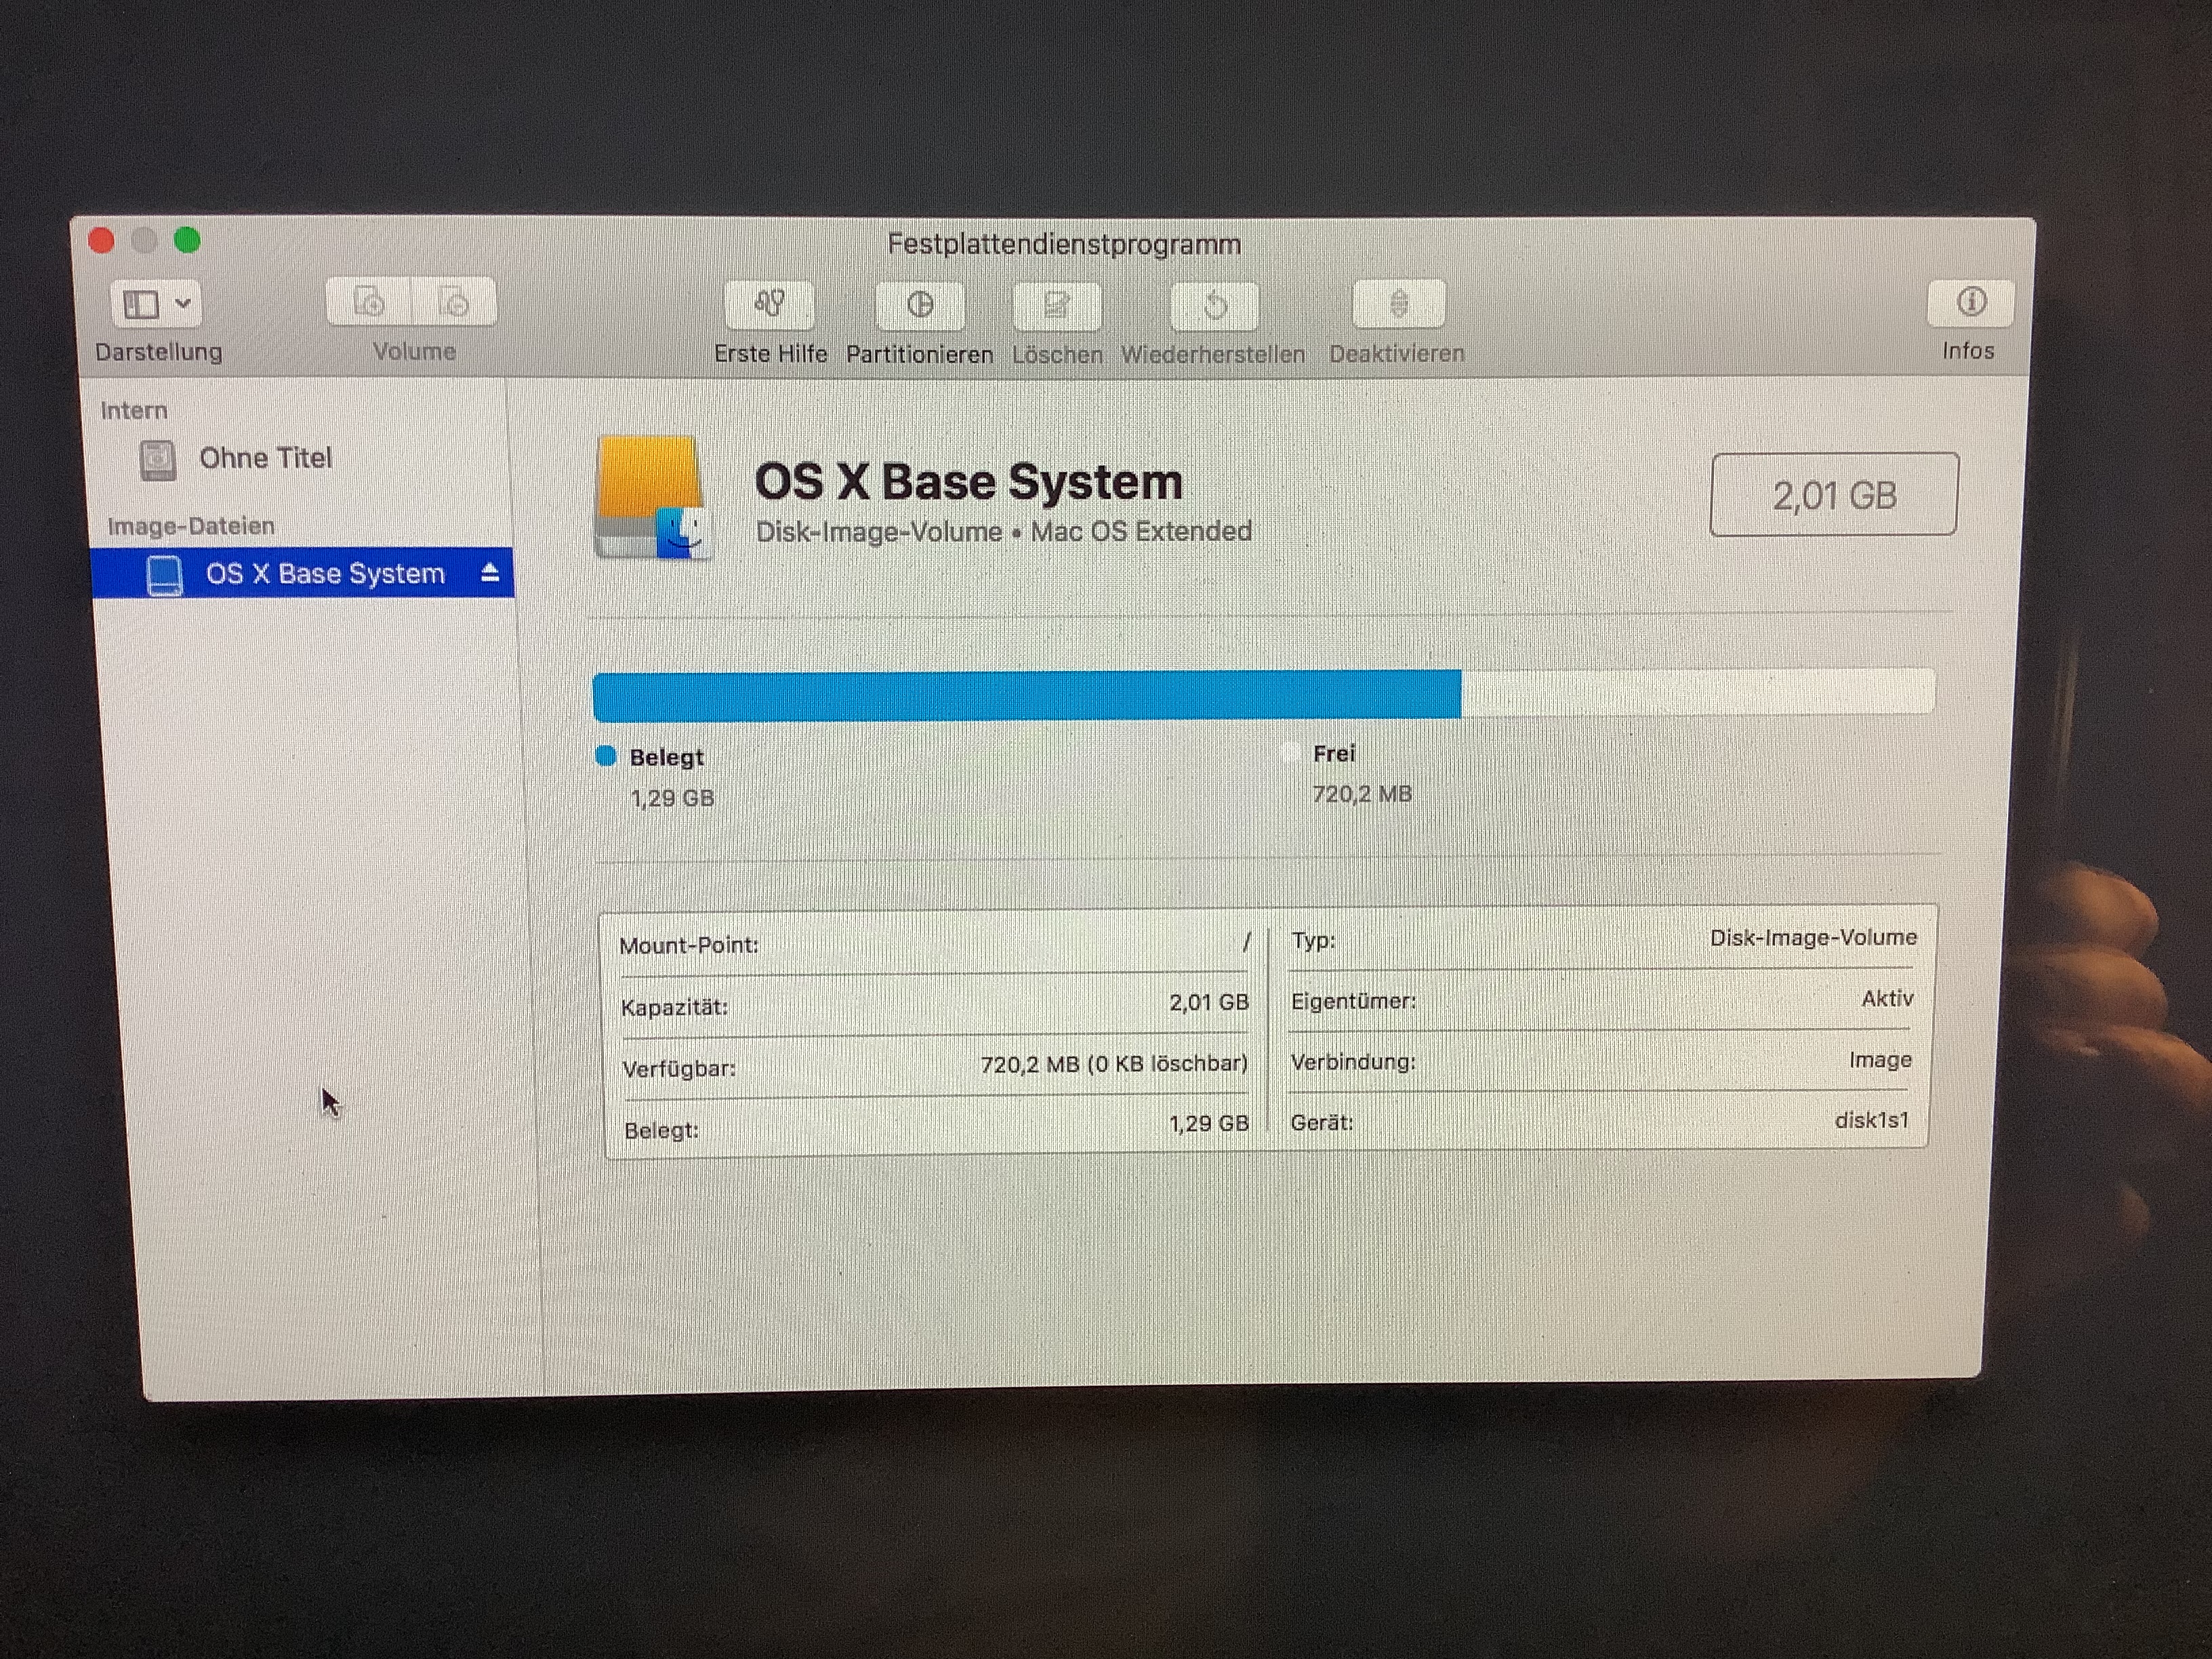This screenshot has width=2212, height=1659.
Task: Click the Volume toolbar label
Action: [x=414, y=351]
